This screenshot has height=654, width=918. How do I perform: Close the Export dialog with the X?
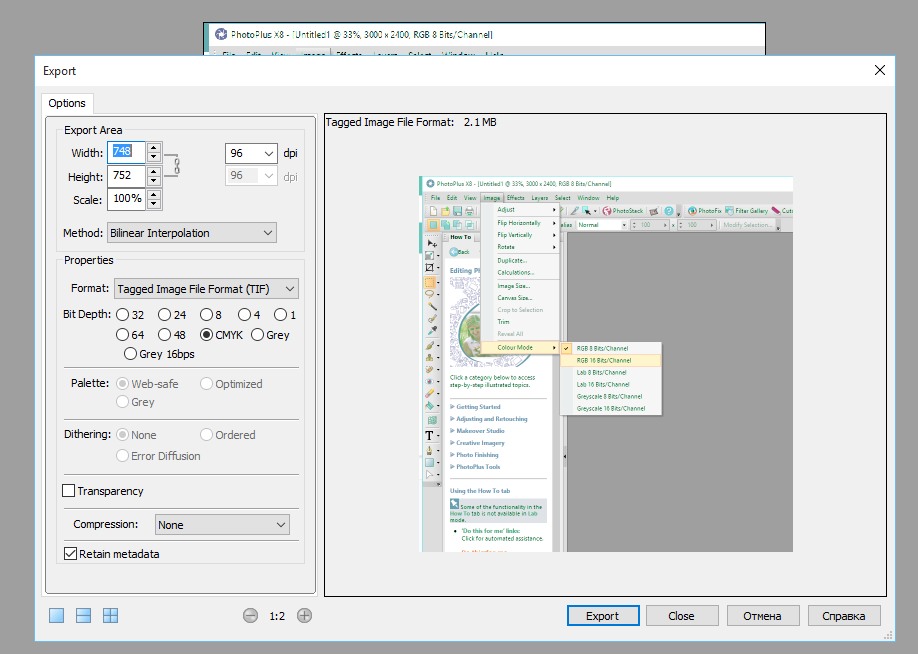[879, 70]
